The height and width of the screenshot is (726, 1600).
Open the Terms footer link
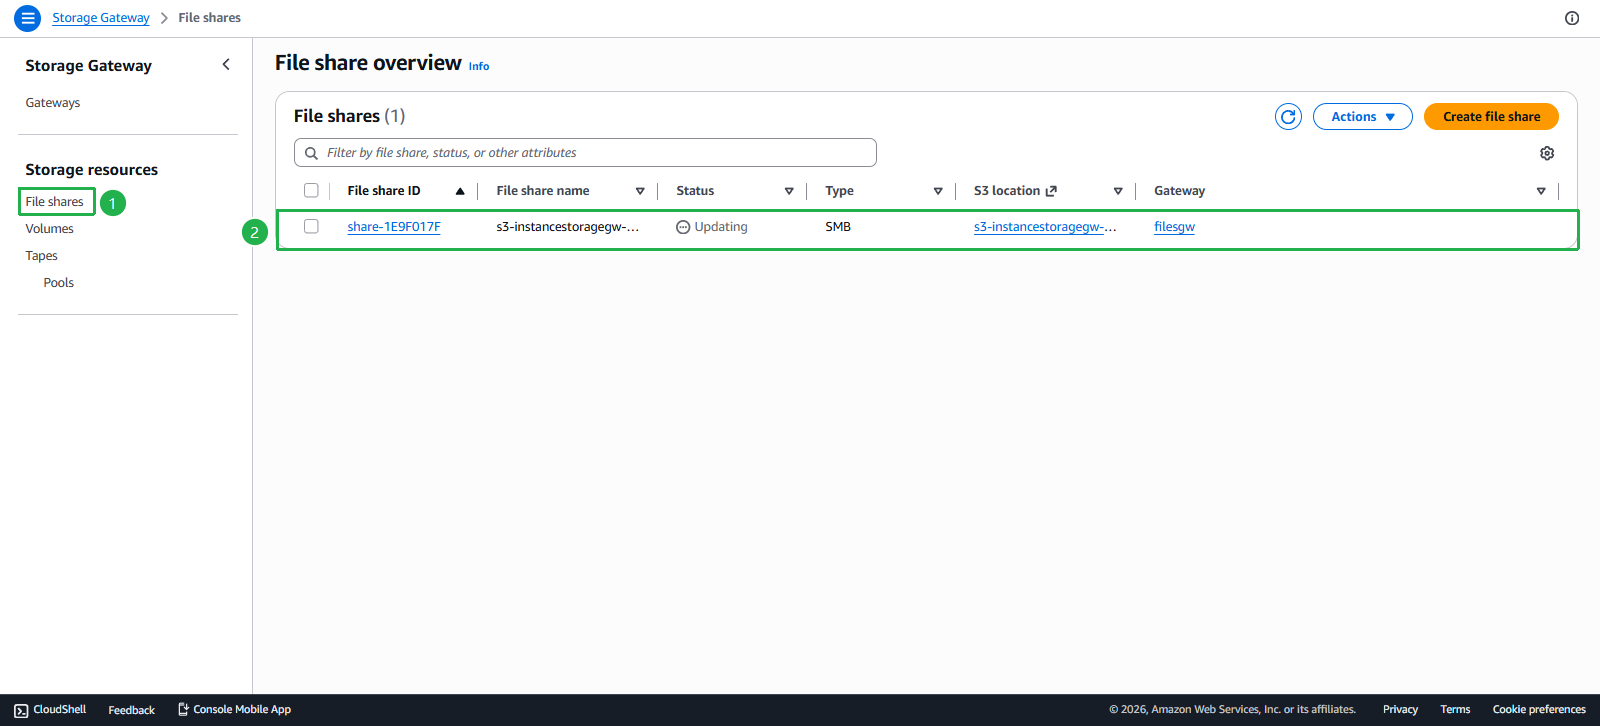point(1455,710)
